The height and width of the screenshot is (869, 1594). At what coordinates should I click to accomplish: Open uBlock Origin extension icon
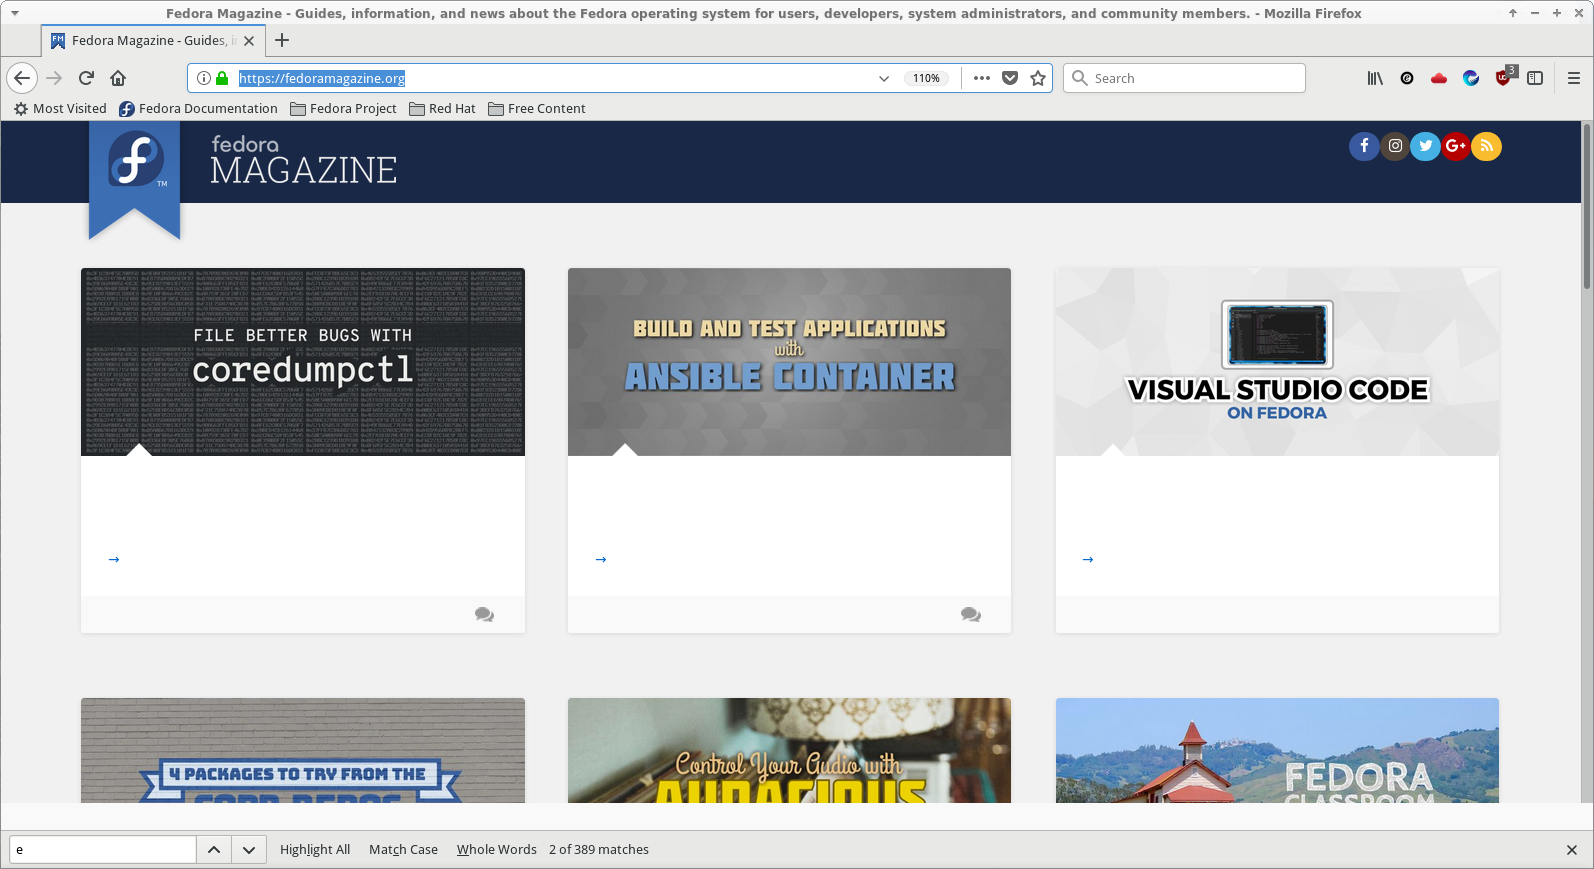(x=1504, y=77)
